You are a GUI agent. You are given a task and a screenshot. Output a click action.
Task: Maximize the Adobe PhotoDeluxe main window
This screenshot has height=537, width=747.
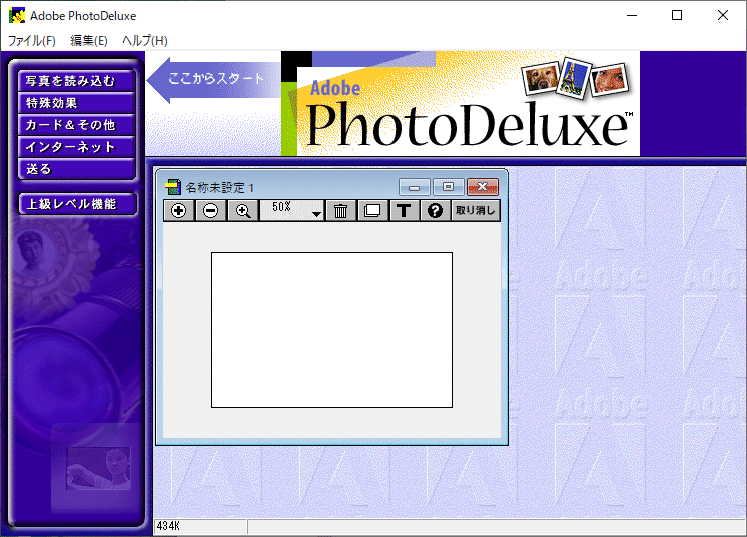pos(676,15)
